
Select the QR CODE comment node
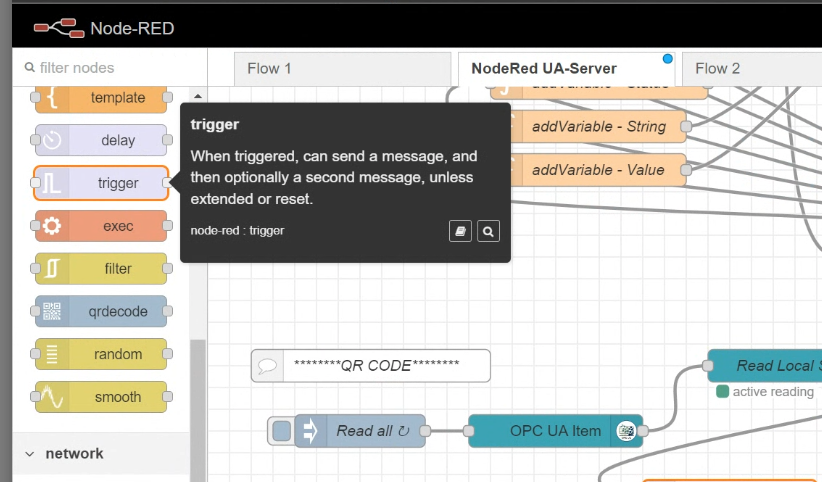pyautogui.click(x=371, y=366)
